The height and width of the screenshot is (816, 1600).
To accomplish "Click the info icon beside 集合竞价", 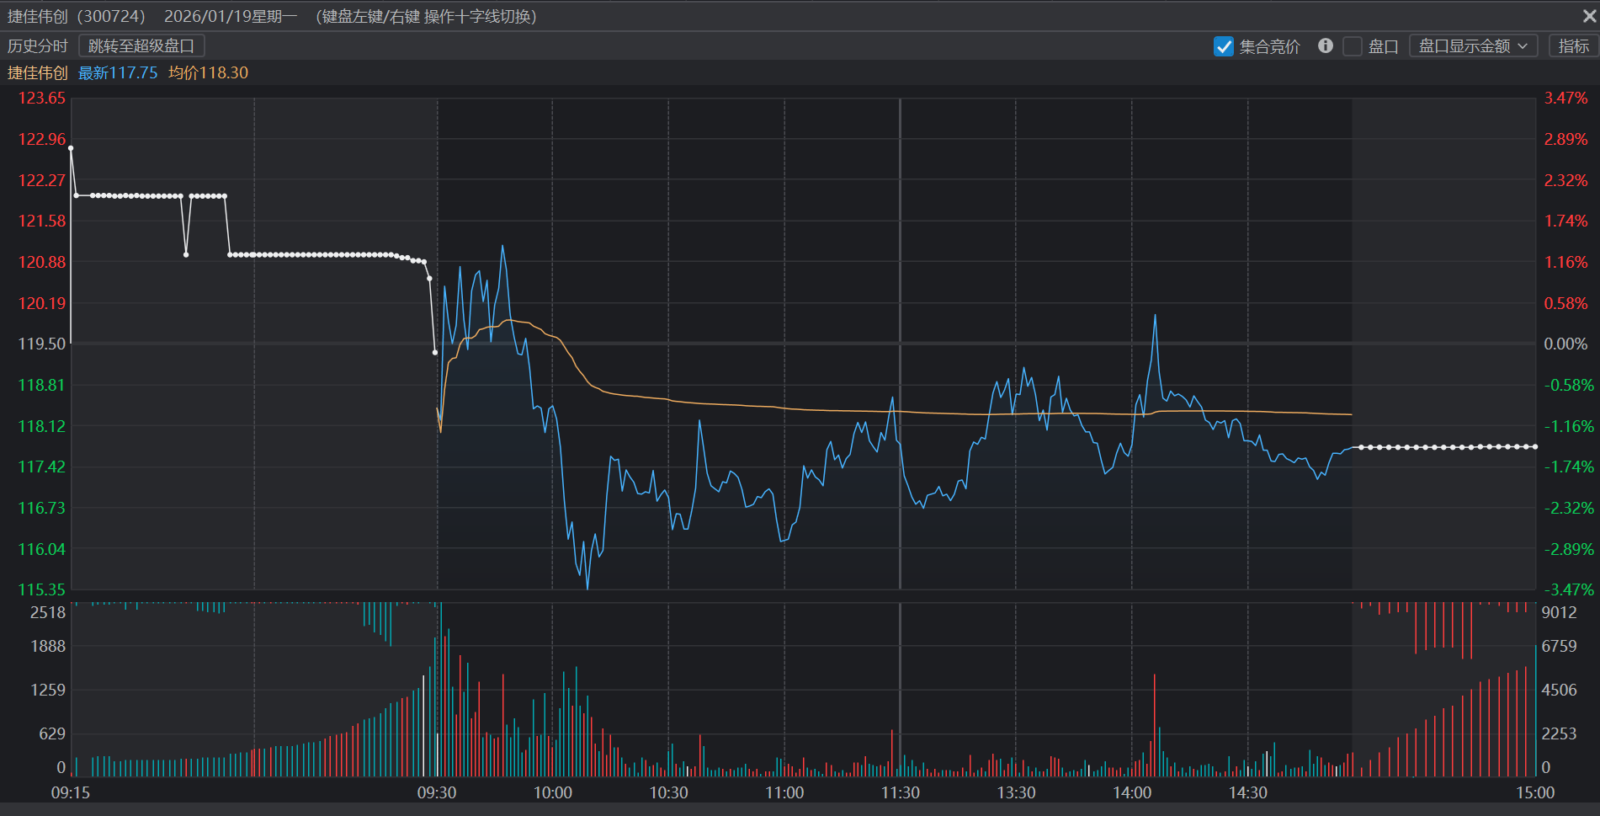I will point(1325,46).
